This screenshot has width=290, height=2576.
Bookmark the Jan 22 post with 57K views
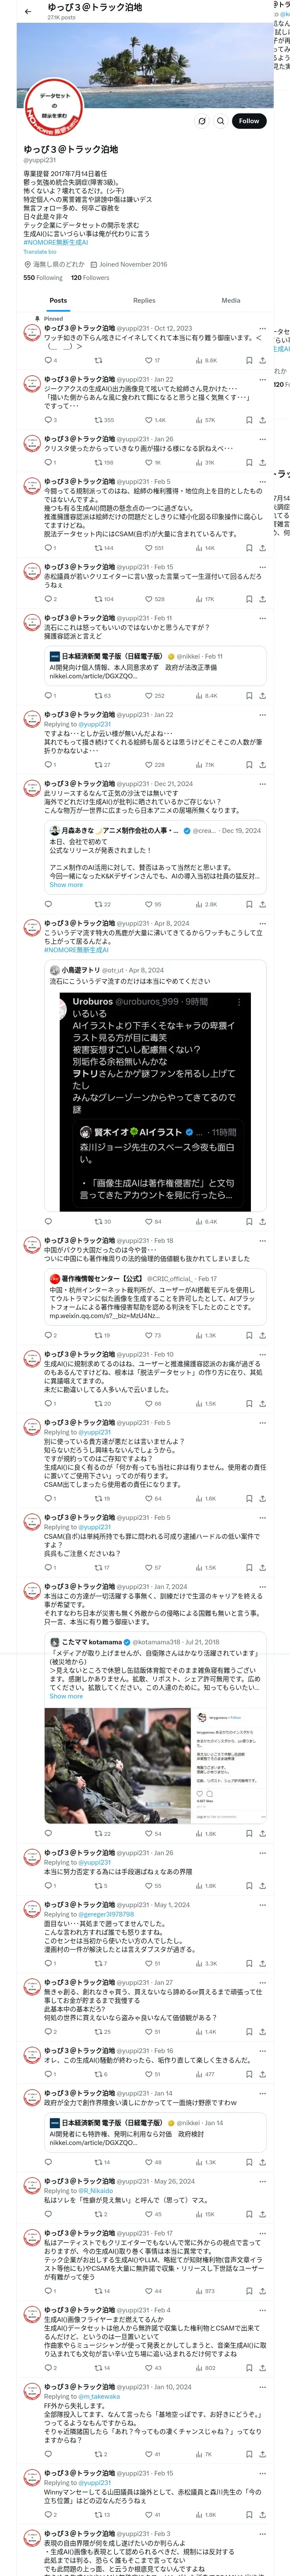tap(249, 420)
